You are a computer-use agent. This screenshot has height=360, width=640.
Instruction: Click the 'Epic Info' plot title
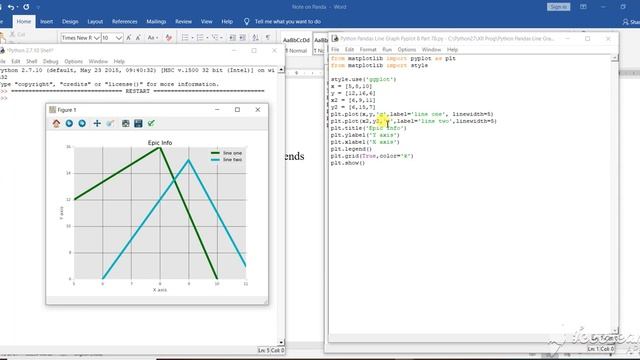(x=160, y=142)
